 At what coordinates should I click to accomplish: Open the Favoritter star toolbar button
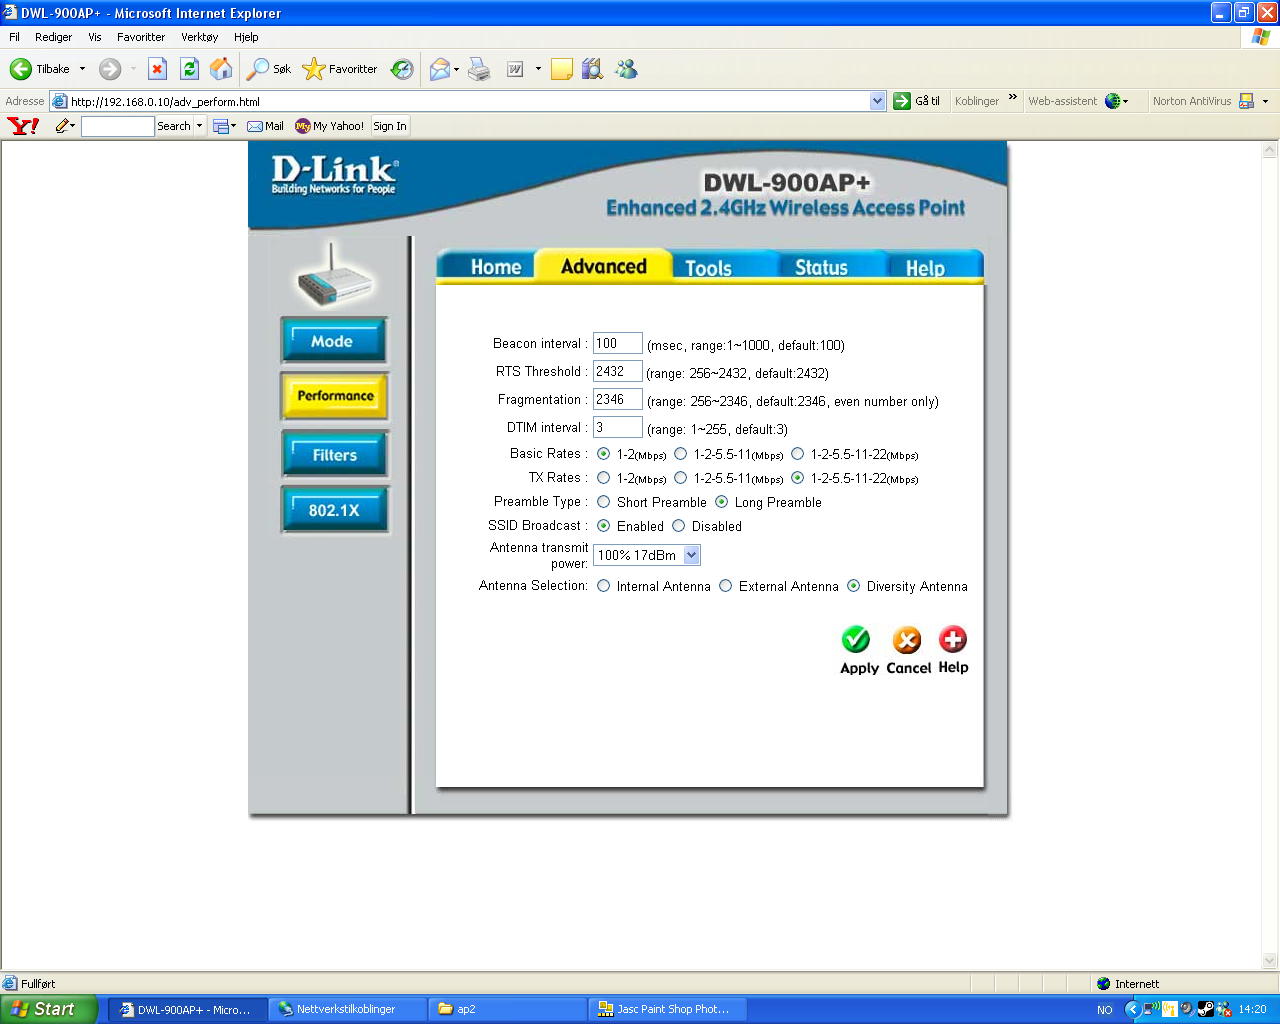[x=340, y=69]
